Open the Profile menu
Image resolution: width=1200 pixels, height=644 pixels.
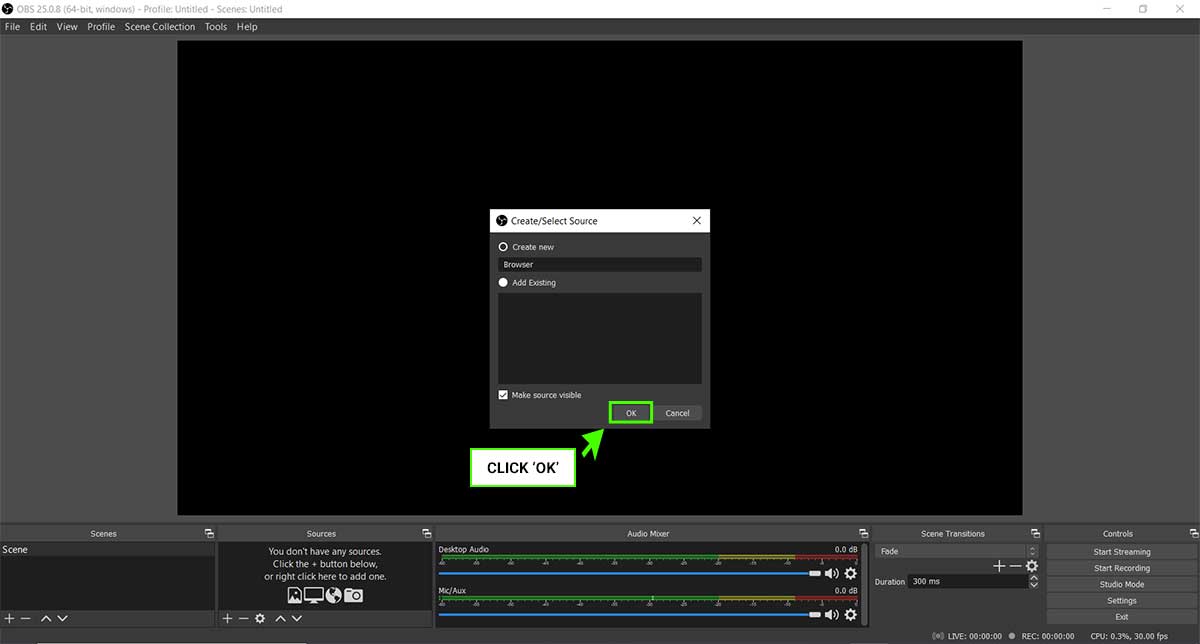point(101,27)
